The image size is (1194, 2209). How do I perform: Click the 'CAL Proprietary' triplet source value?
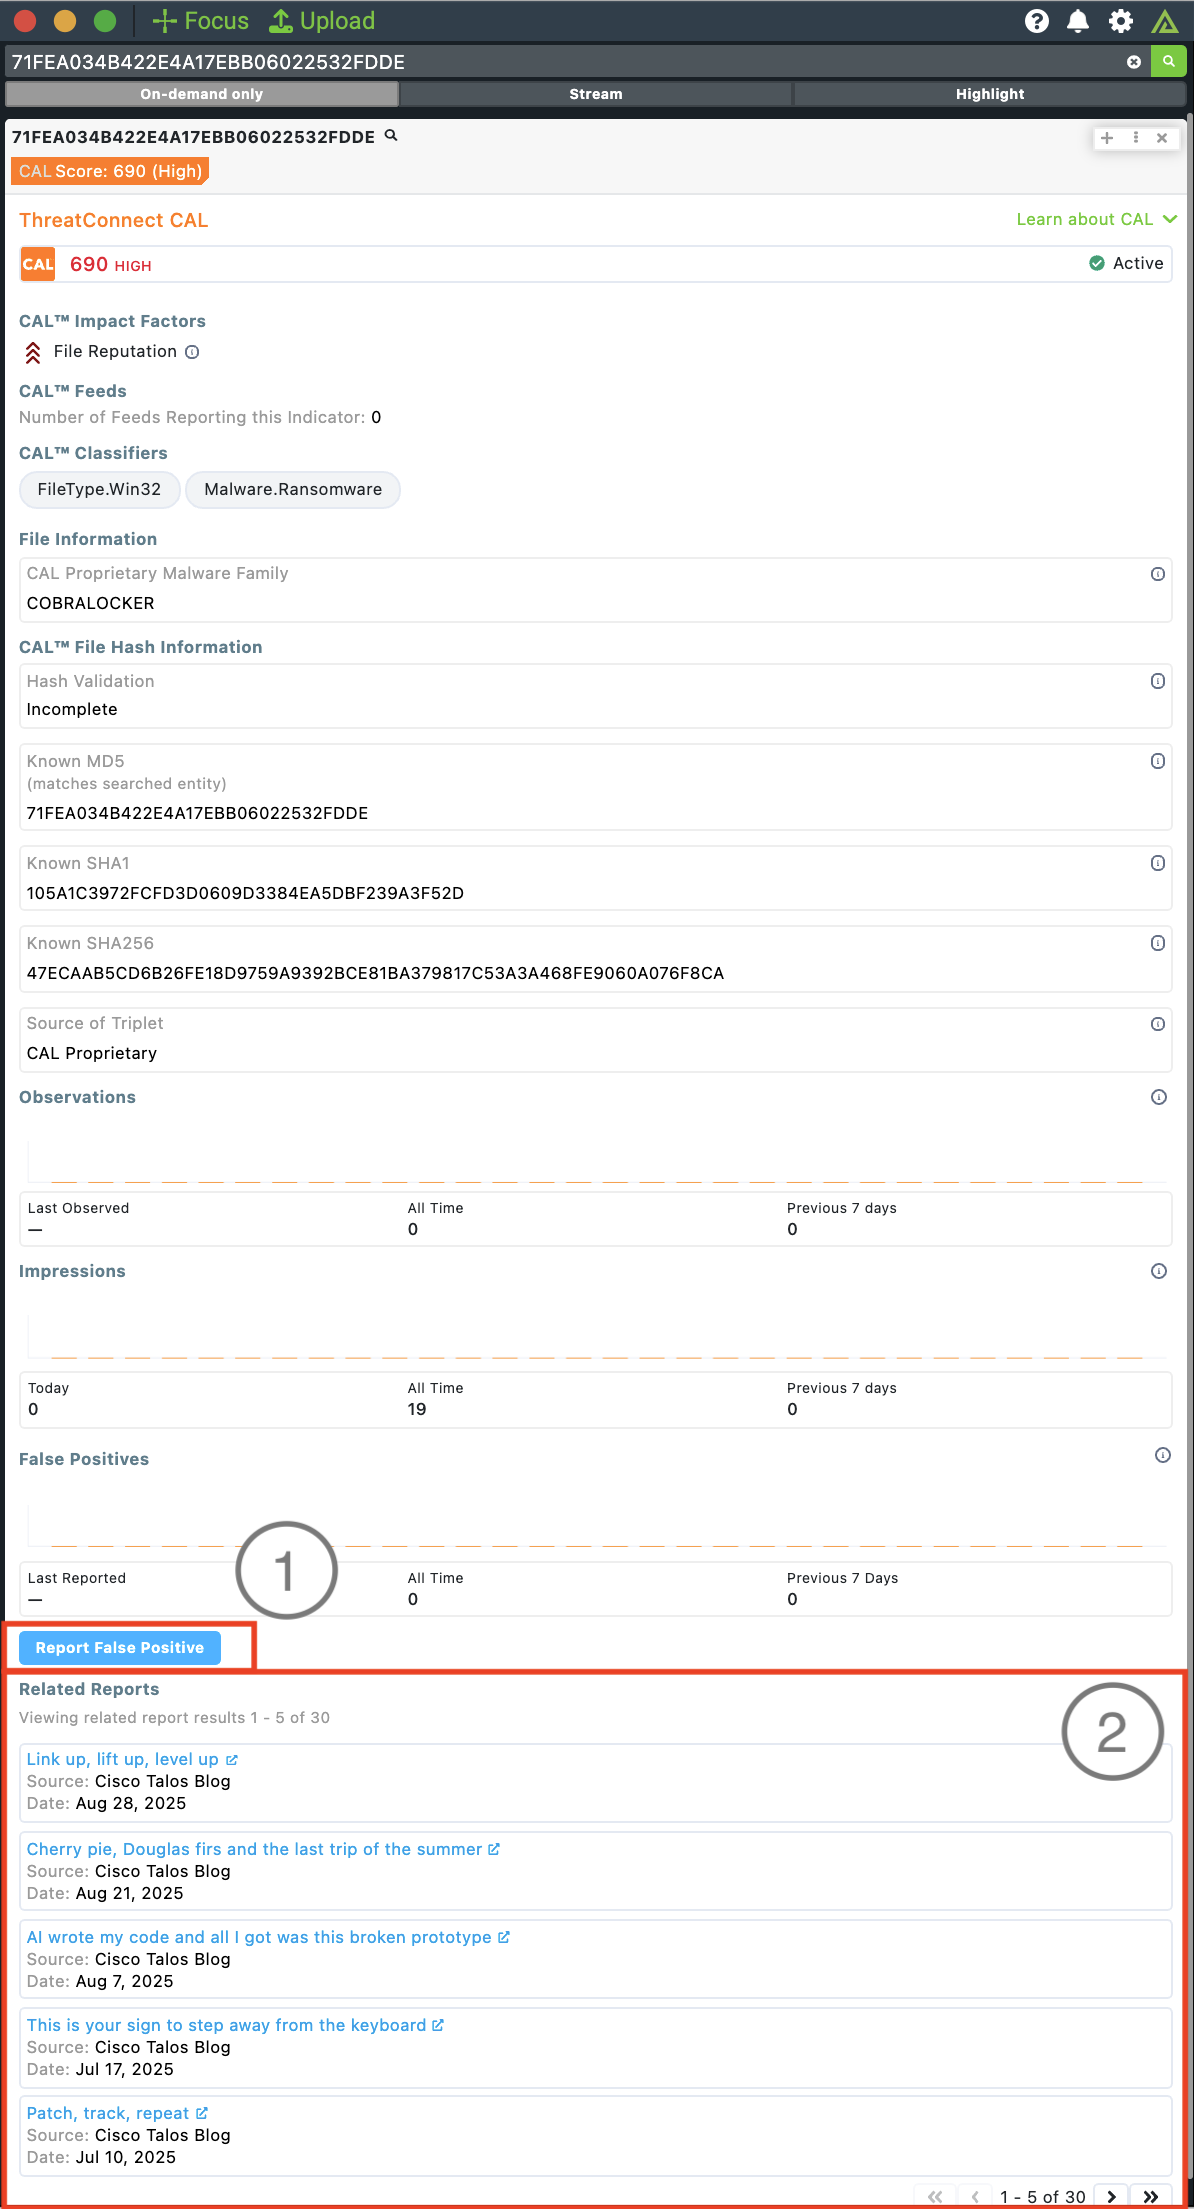pos(92,1053)
